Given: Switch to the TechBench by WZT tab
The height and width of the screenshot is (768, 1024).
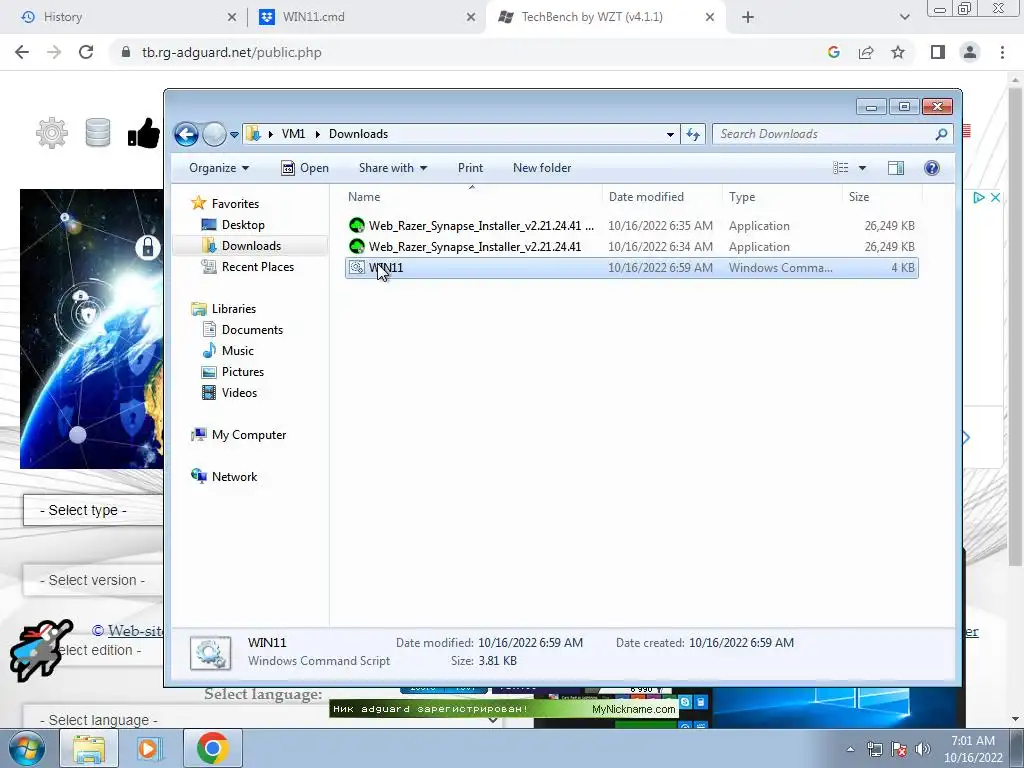Looking at the screenshot, I should pos(604,17).
